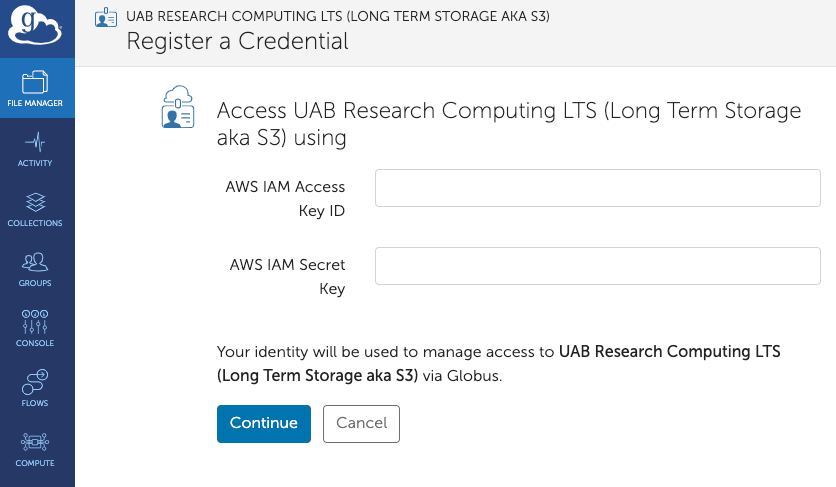Open the Compute chip icon
Viewport: 836px width, 487px height.
[36, 442]
